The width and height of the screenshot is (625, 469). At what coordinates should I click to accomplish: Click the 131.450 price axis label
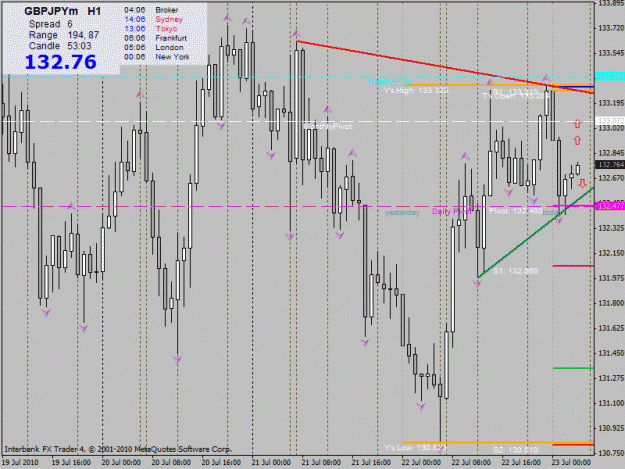pos(611,353)
